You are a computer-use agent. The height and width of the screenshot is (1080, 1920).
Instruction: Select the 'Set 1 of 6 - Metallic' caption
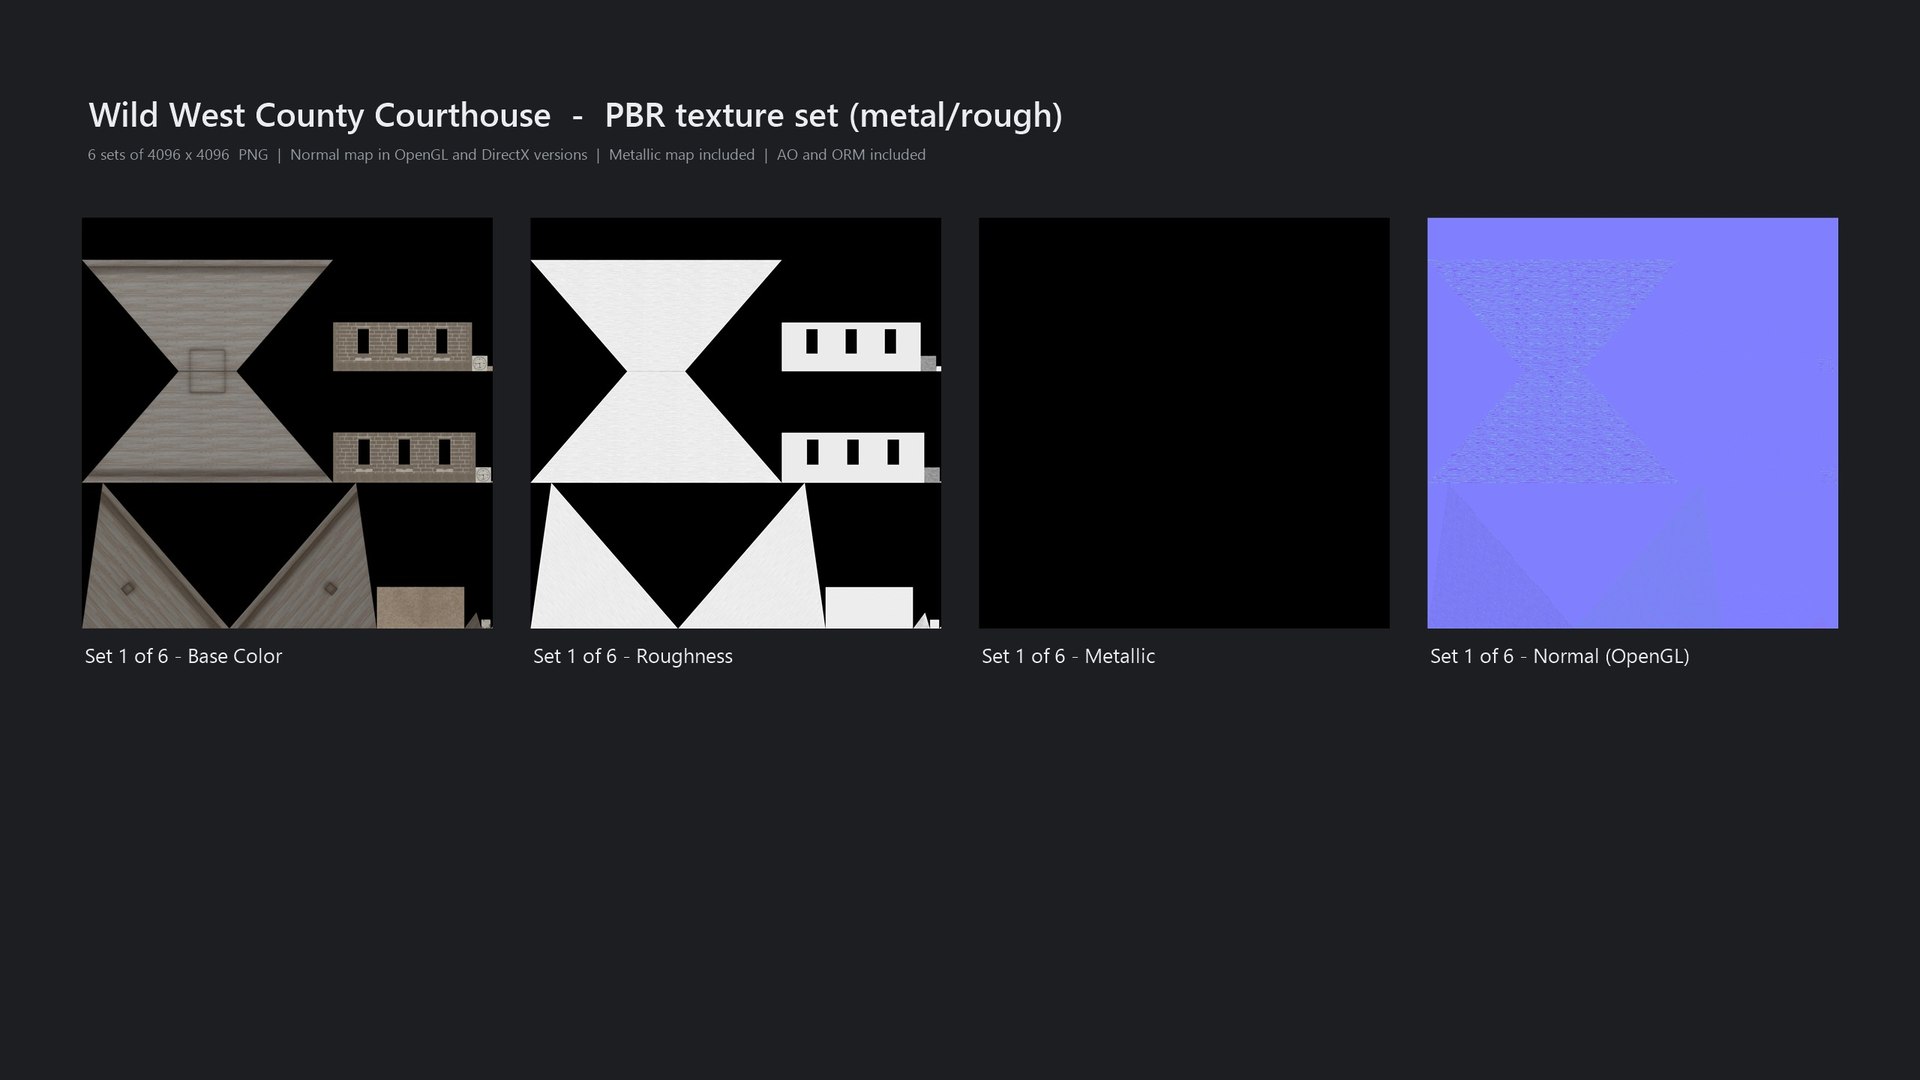(x=1068, y=656)
